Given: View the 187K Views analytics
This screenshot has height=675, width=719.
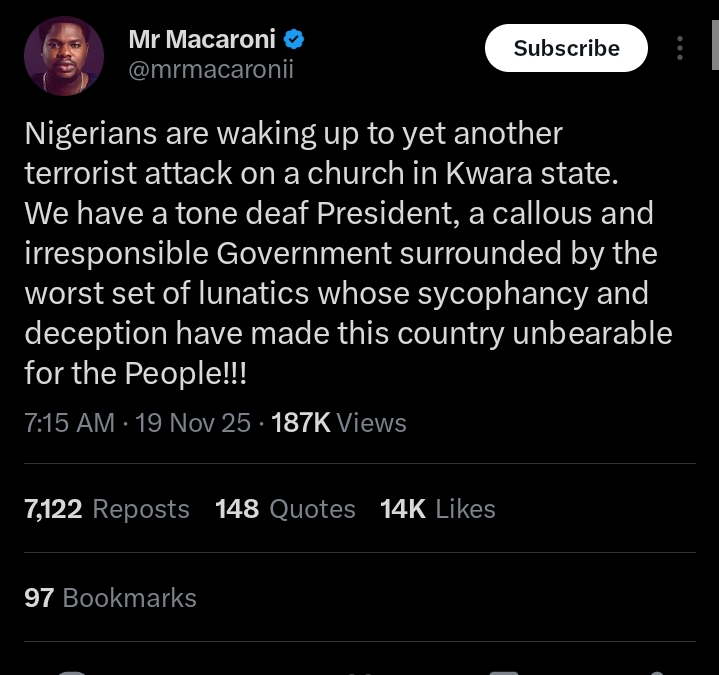Looking at the screenshot, I should tap(339, 423).
